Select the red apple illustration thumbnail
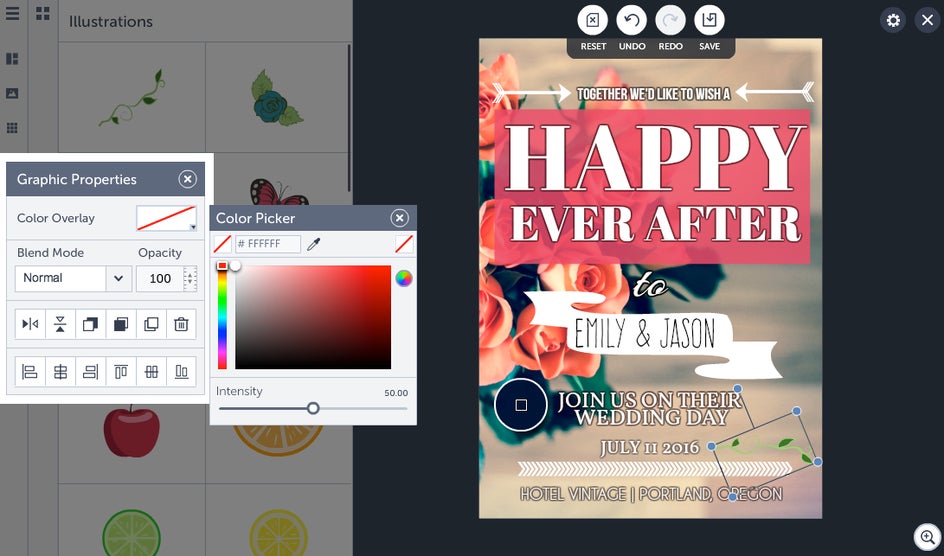This screenshot has width=944, height=556. click(132, 431)
